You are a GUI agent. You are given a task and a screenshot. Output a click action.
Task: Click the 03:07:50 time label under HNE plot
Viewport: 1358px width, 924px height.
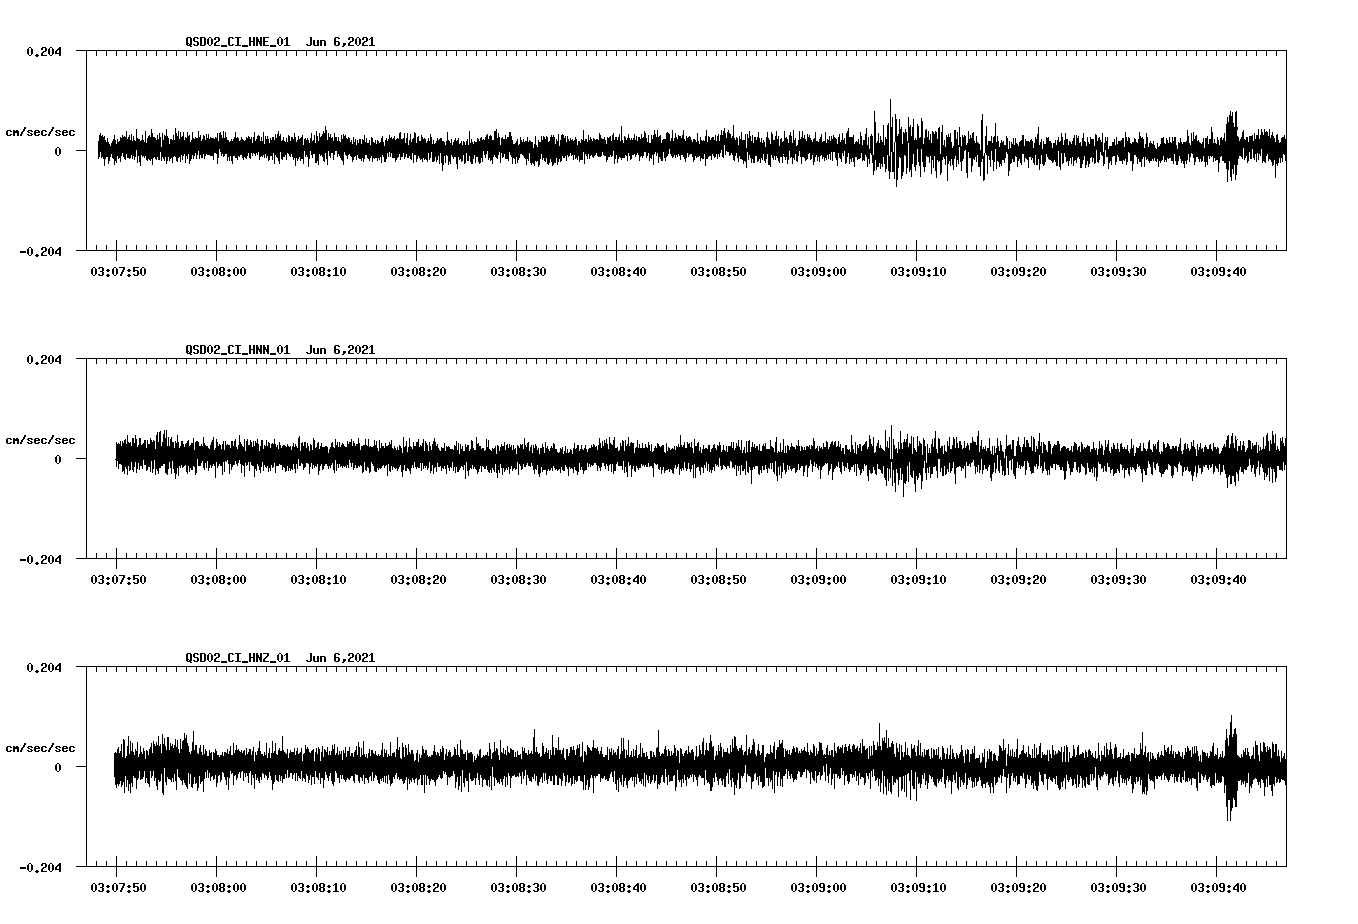(118, 271)
